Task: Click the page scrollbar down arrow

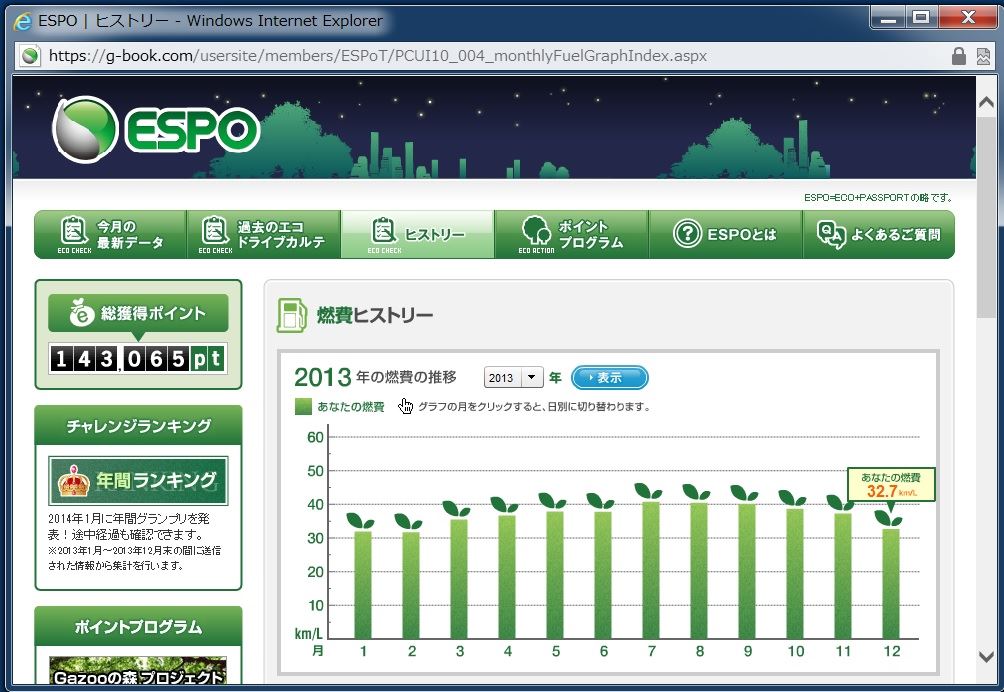Action: pos(987,657)
